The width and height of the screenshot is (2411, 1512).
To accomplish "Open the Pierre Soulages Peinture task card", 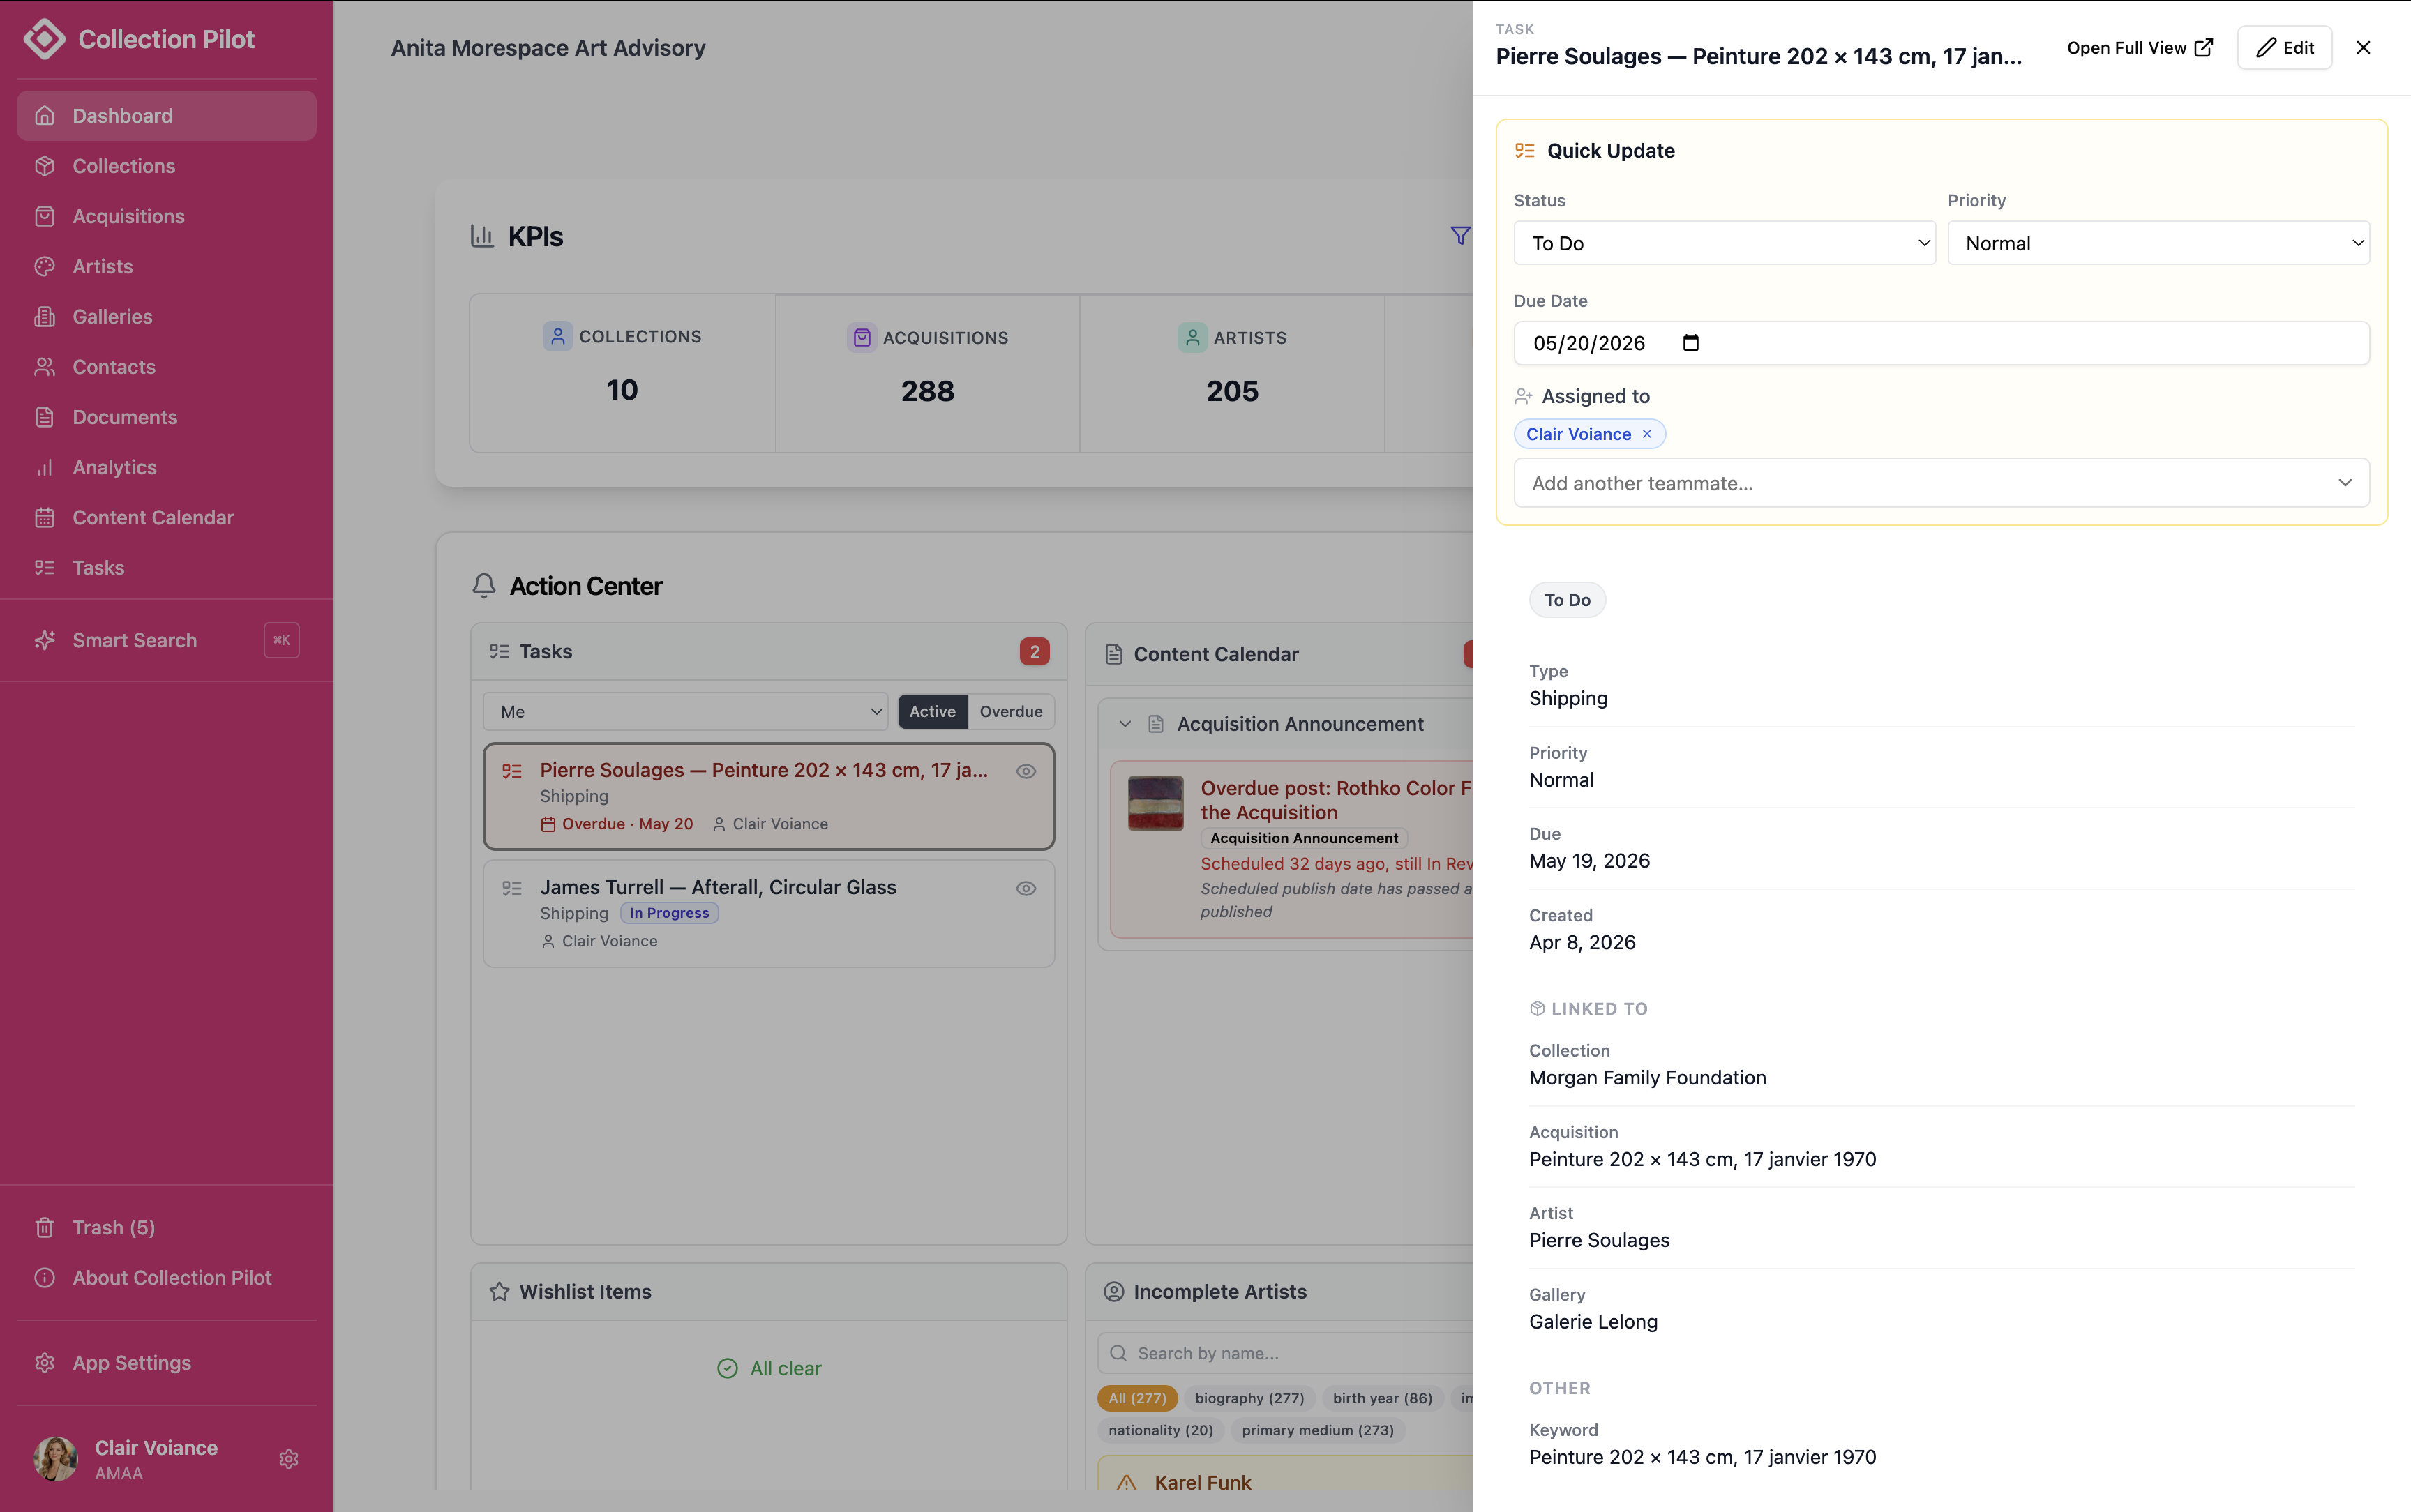I will (768, 796).
